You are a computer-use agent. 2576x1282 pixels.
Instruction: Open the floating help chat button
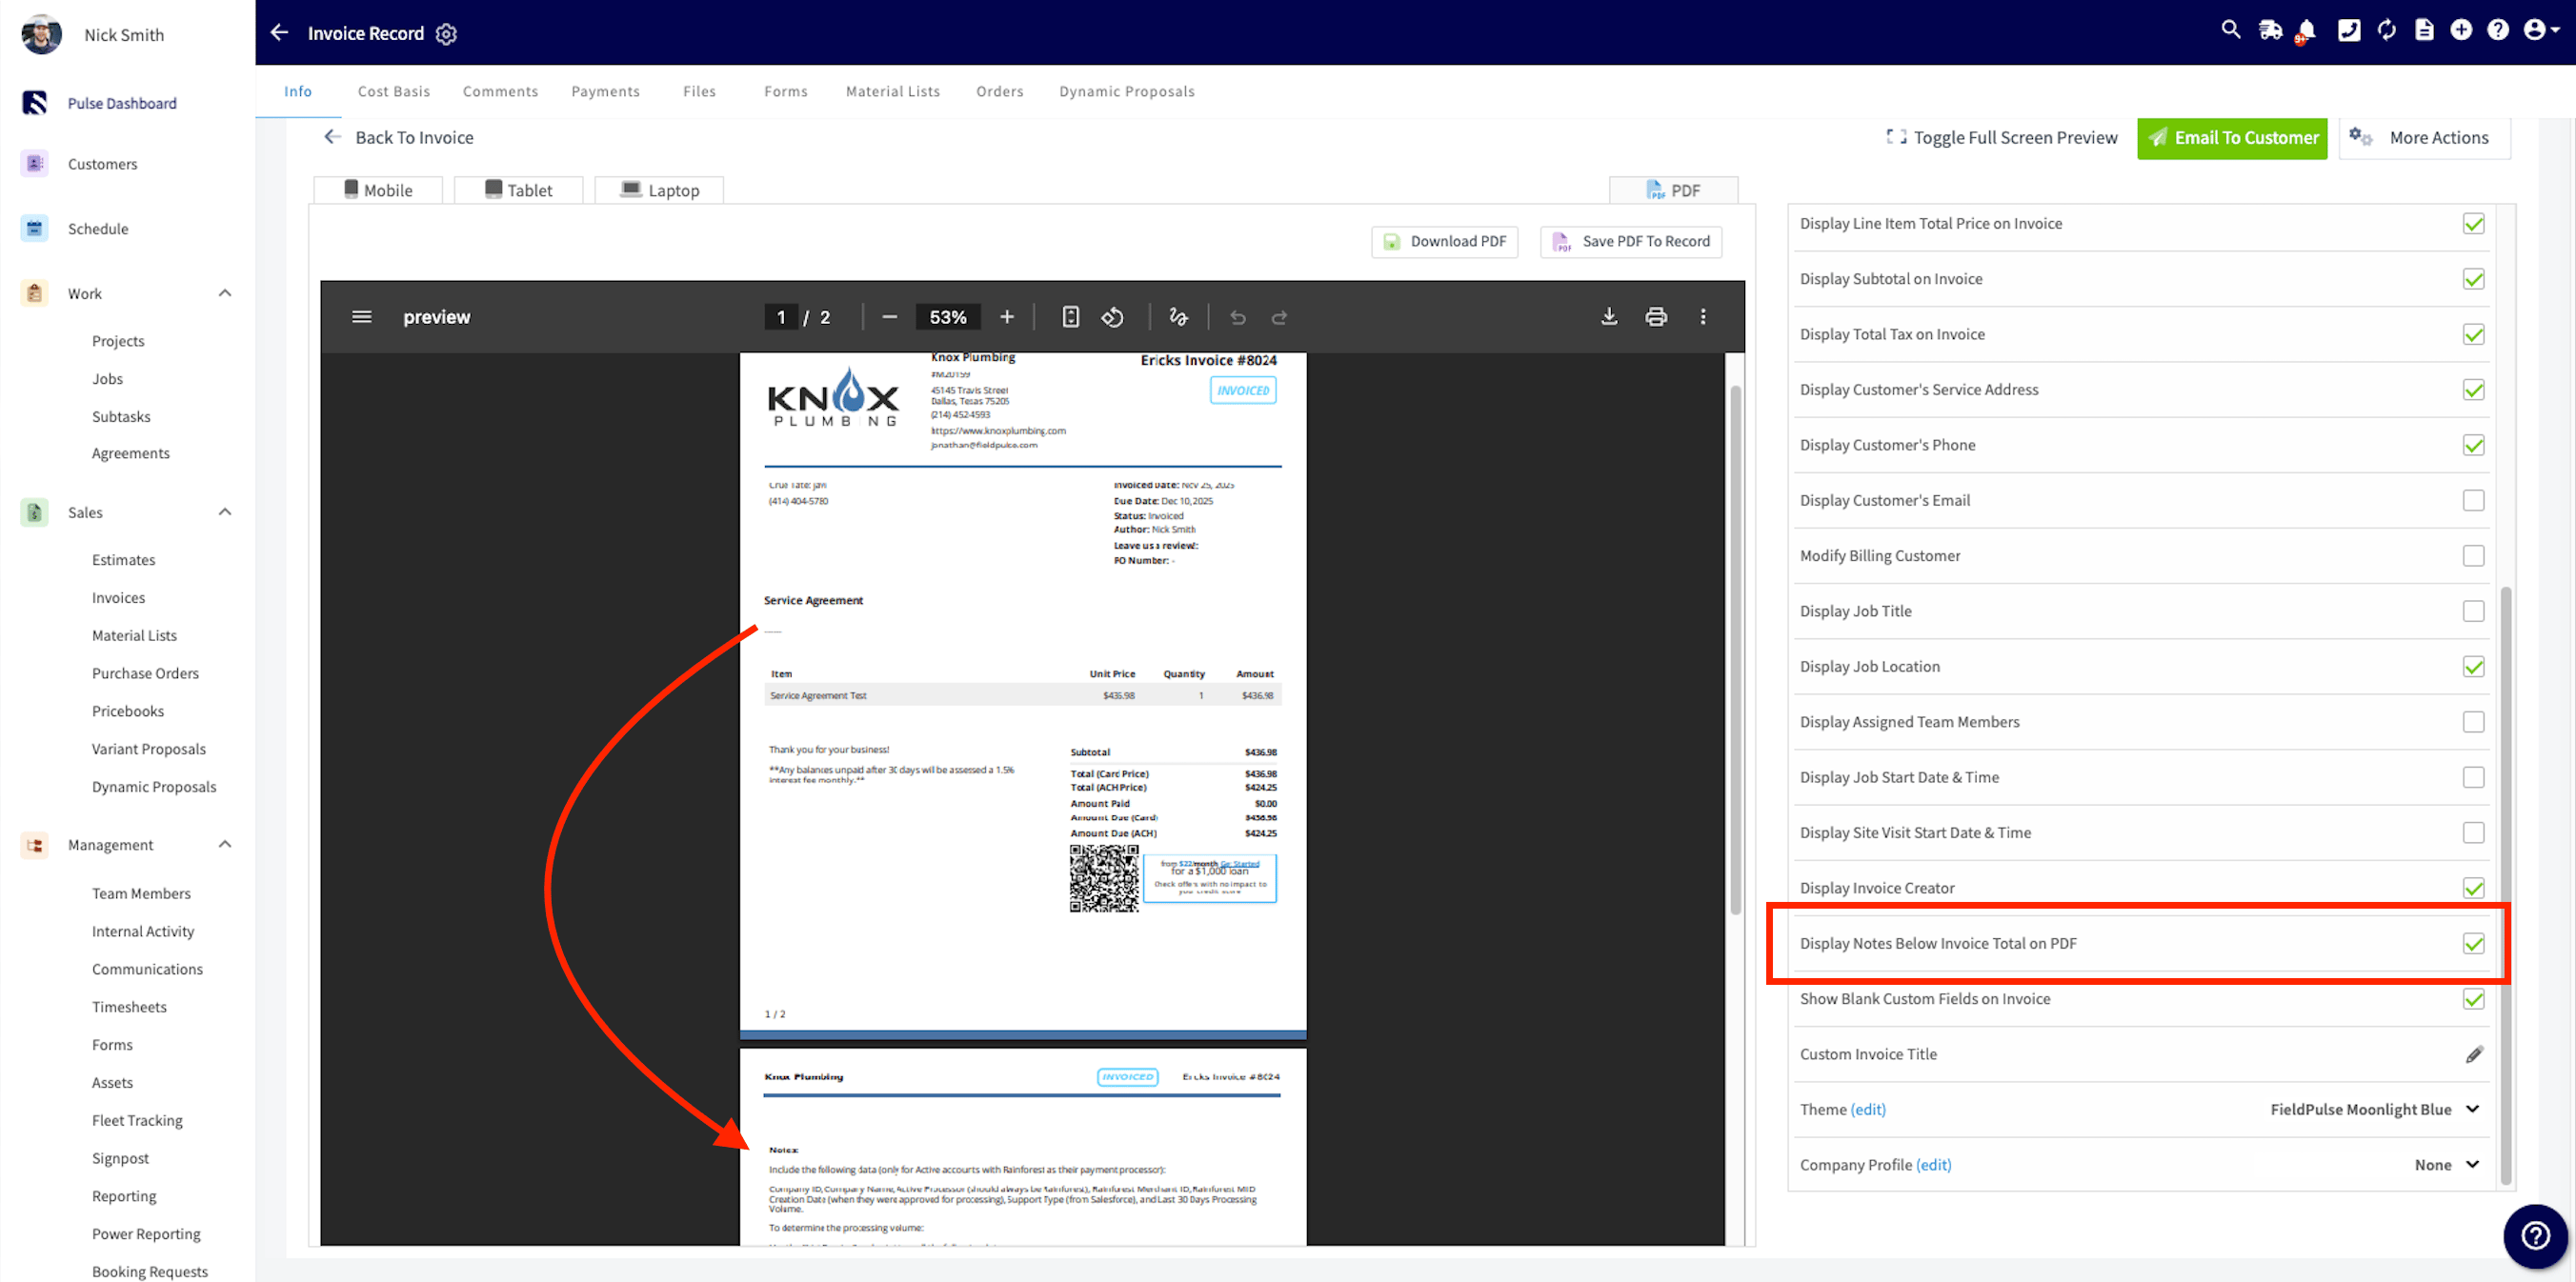point(2535,1236)
